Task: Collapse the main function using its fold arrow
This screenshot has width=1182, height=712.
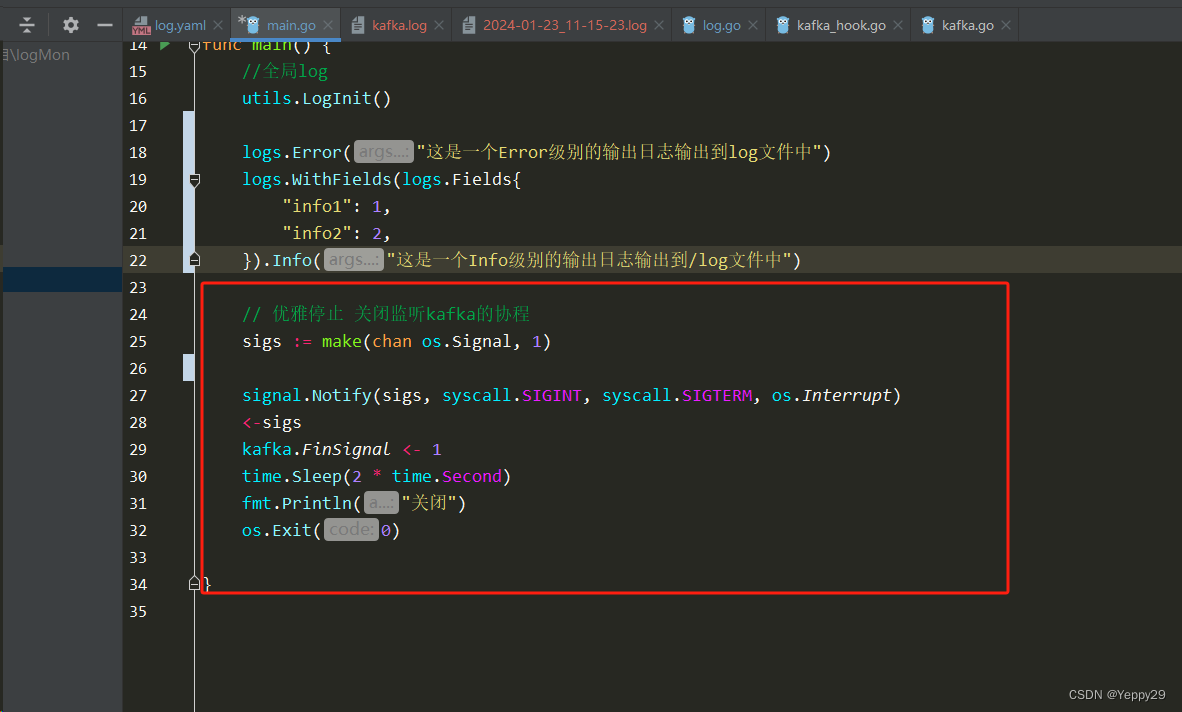Action: (x=195, y=44)
